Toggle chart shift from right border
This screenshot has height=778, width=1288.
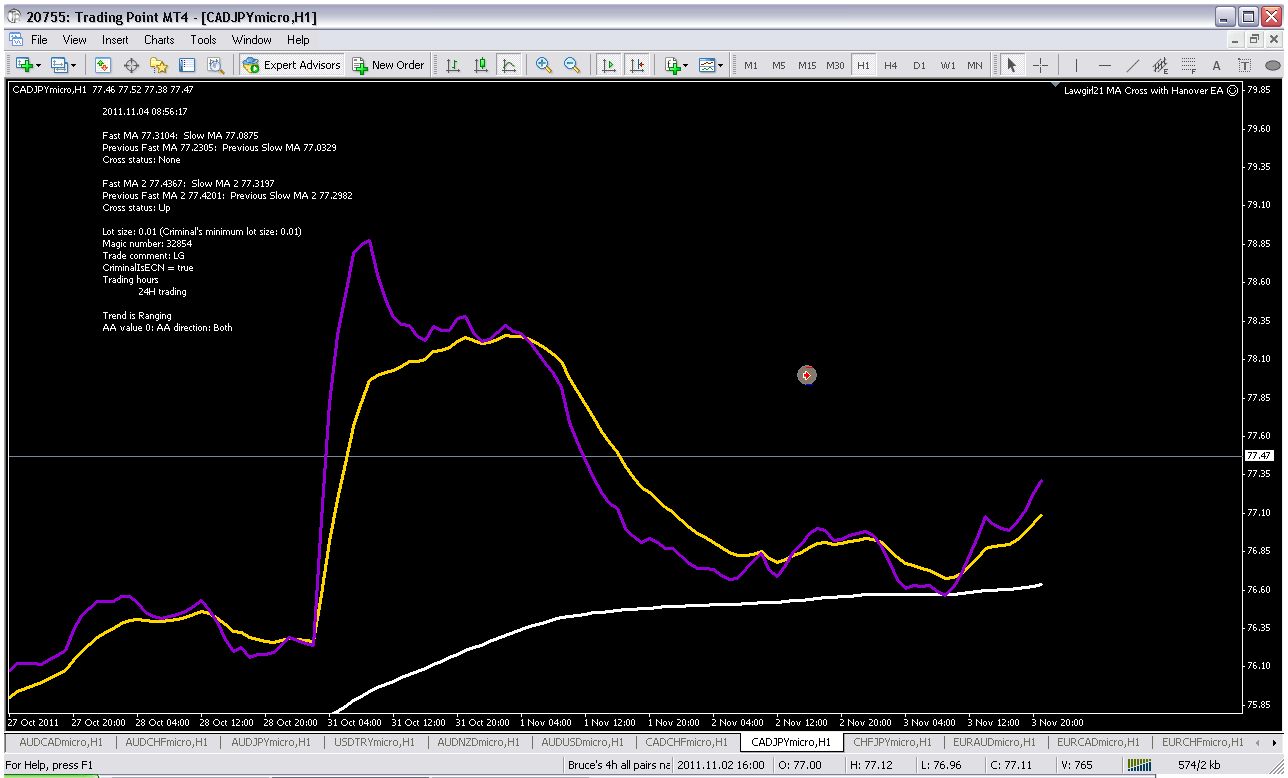coord(636,65)
